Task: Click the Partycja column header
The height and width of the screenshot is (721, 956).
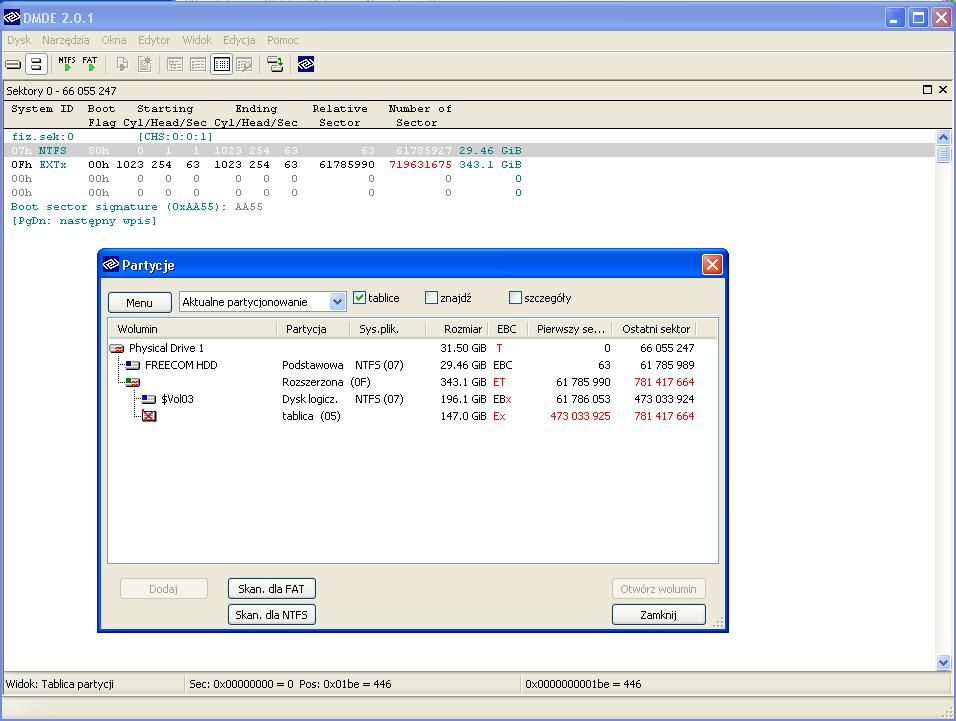Action: click(x=313, y=329)
